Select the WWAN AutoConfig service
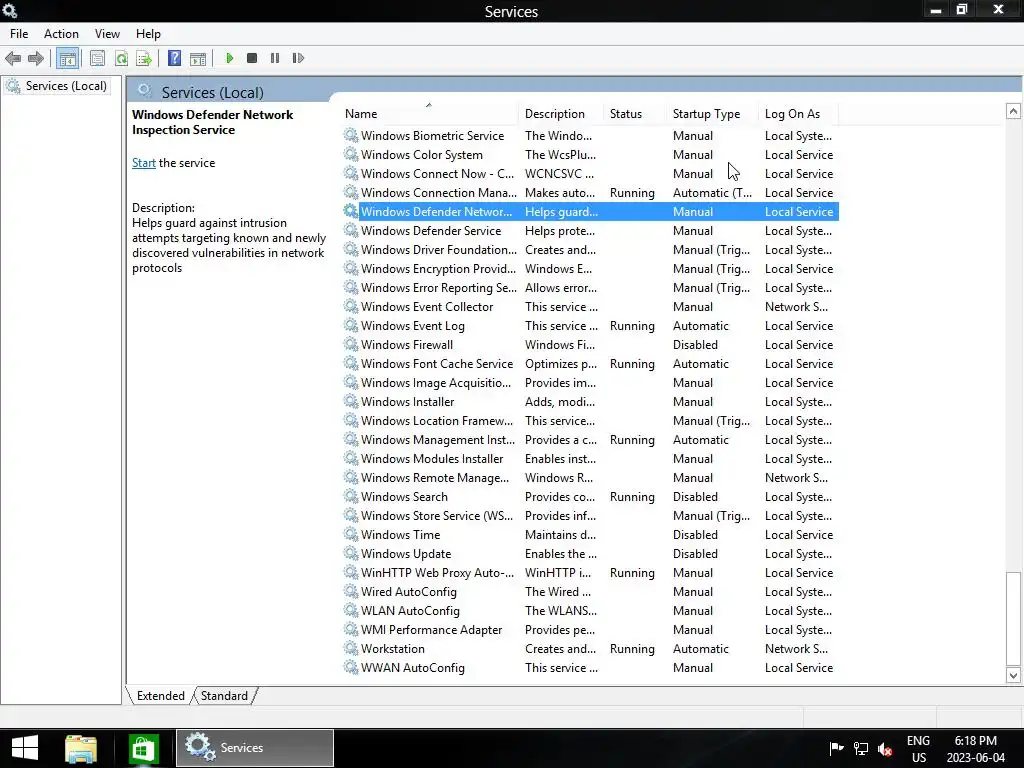This screenshot has width=1024, height=768. pyautogui.click(x=590, y=667)
